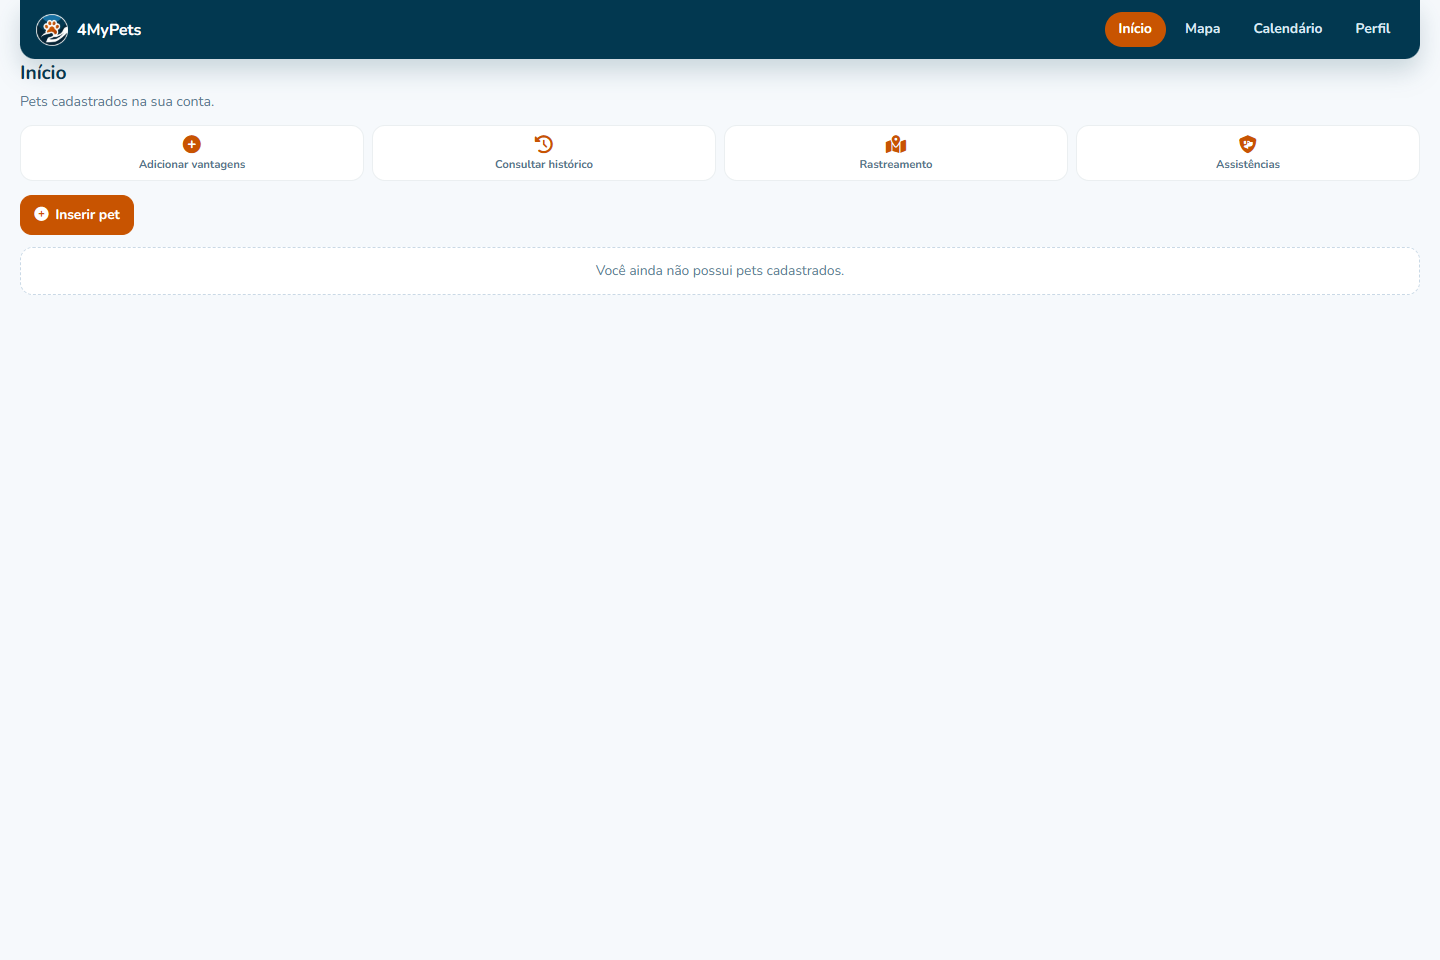
Task: Click the 4MyPets brand name
Action: tap(109, 30)
